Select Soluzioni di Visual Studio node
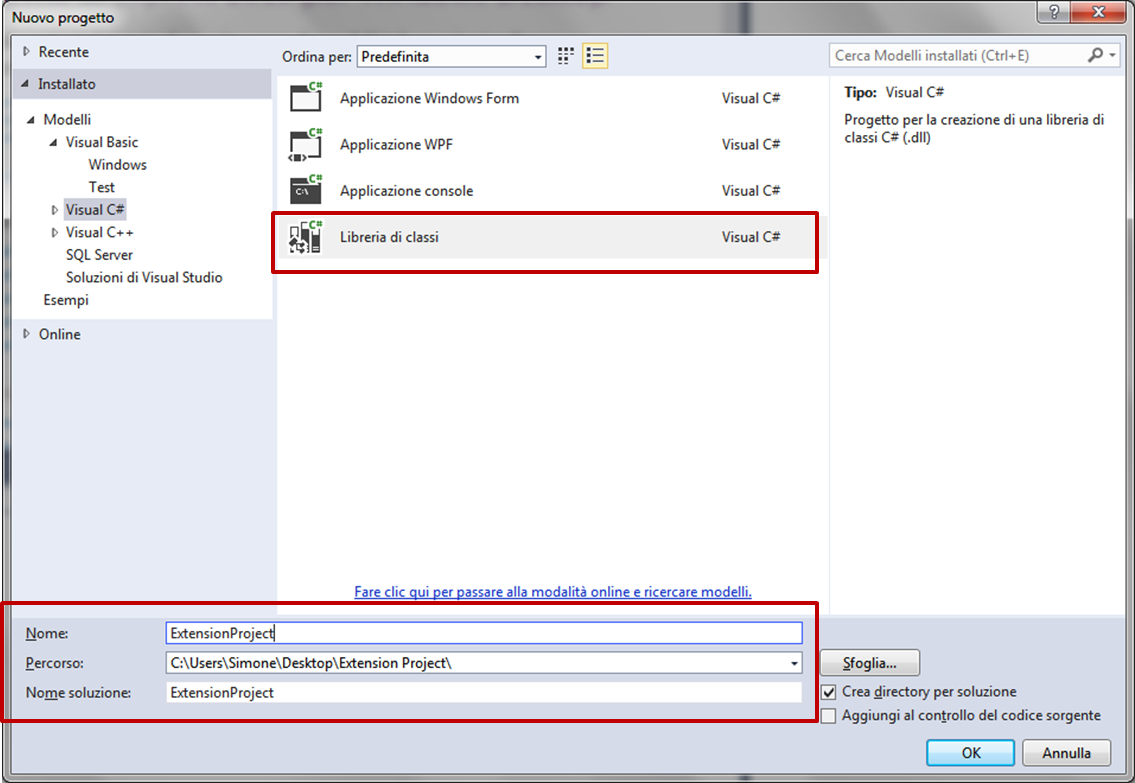Viewport: 1135px width, 783px height. tap(144, 277)
